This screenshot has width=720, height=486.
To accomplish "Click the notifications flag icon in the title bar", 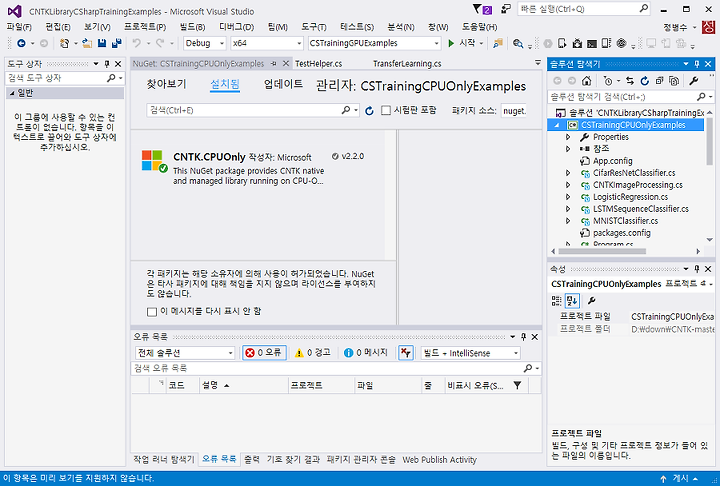I will coord(482,9).
